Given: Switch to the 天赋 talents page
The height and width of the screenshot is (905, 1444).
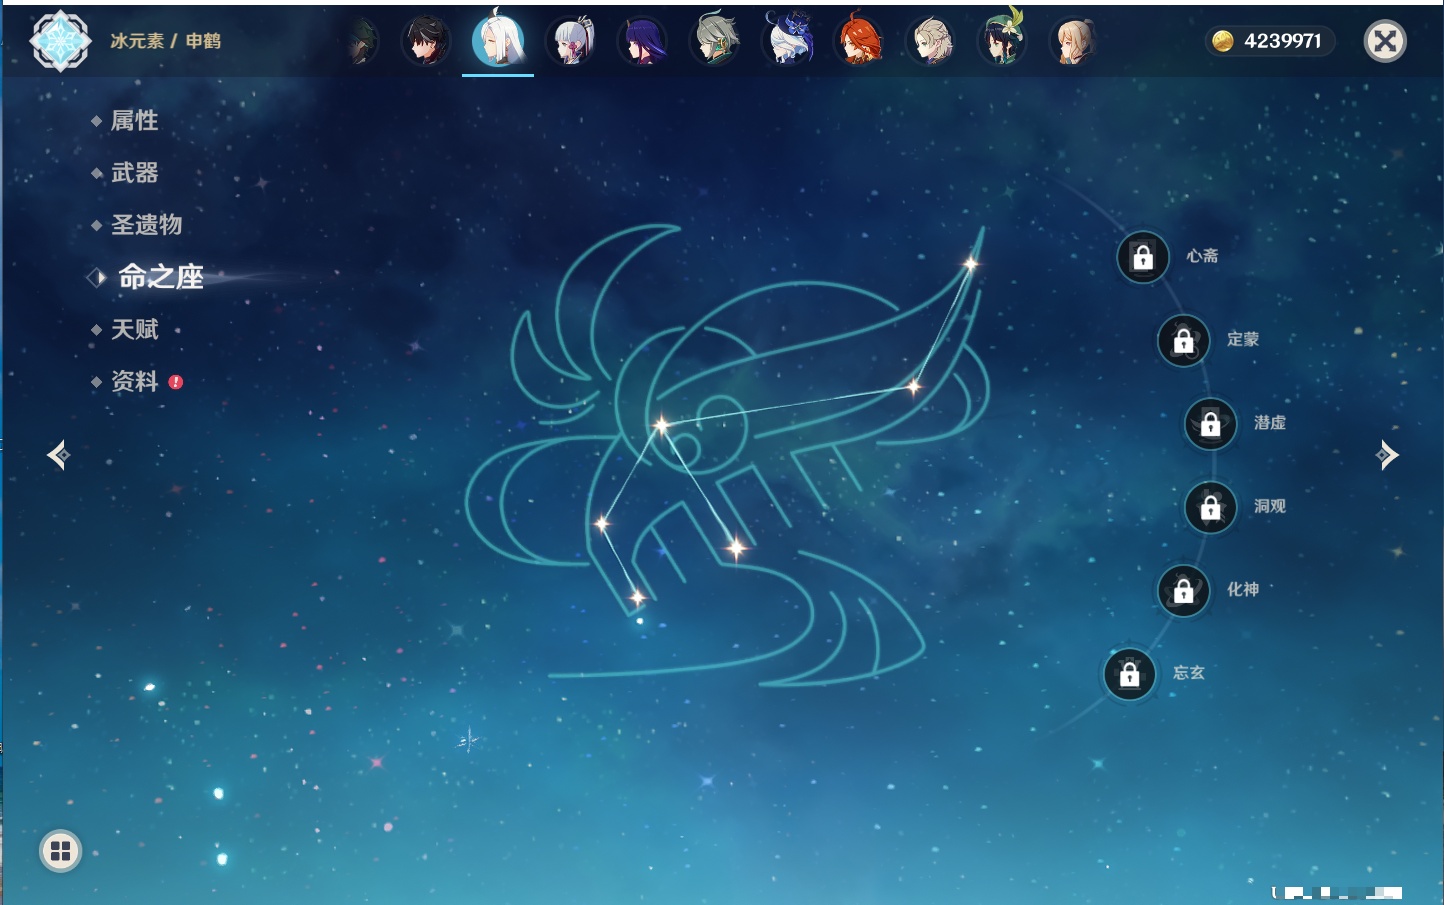Looking at the screenshot, I should click(x=135, y=329).
